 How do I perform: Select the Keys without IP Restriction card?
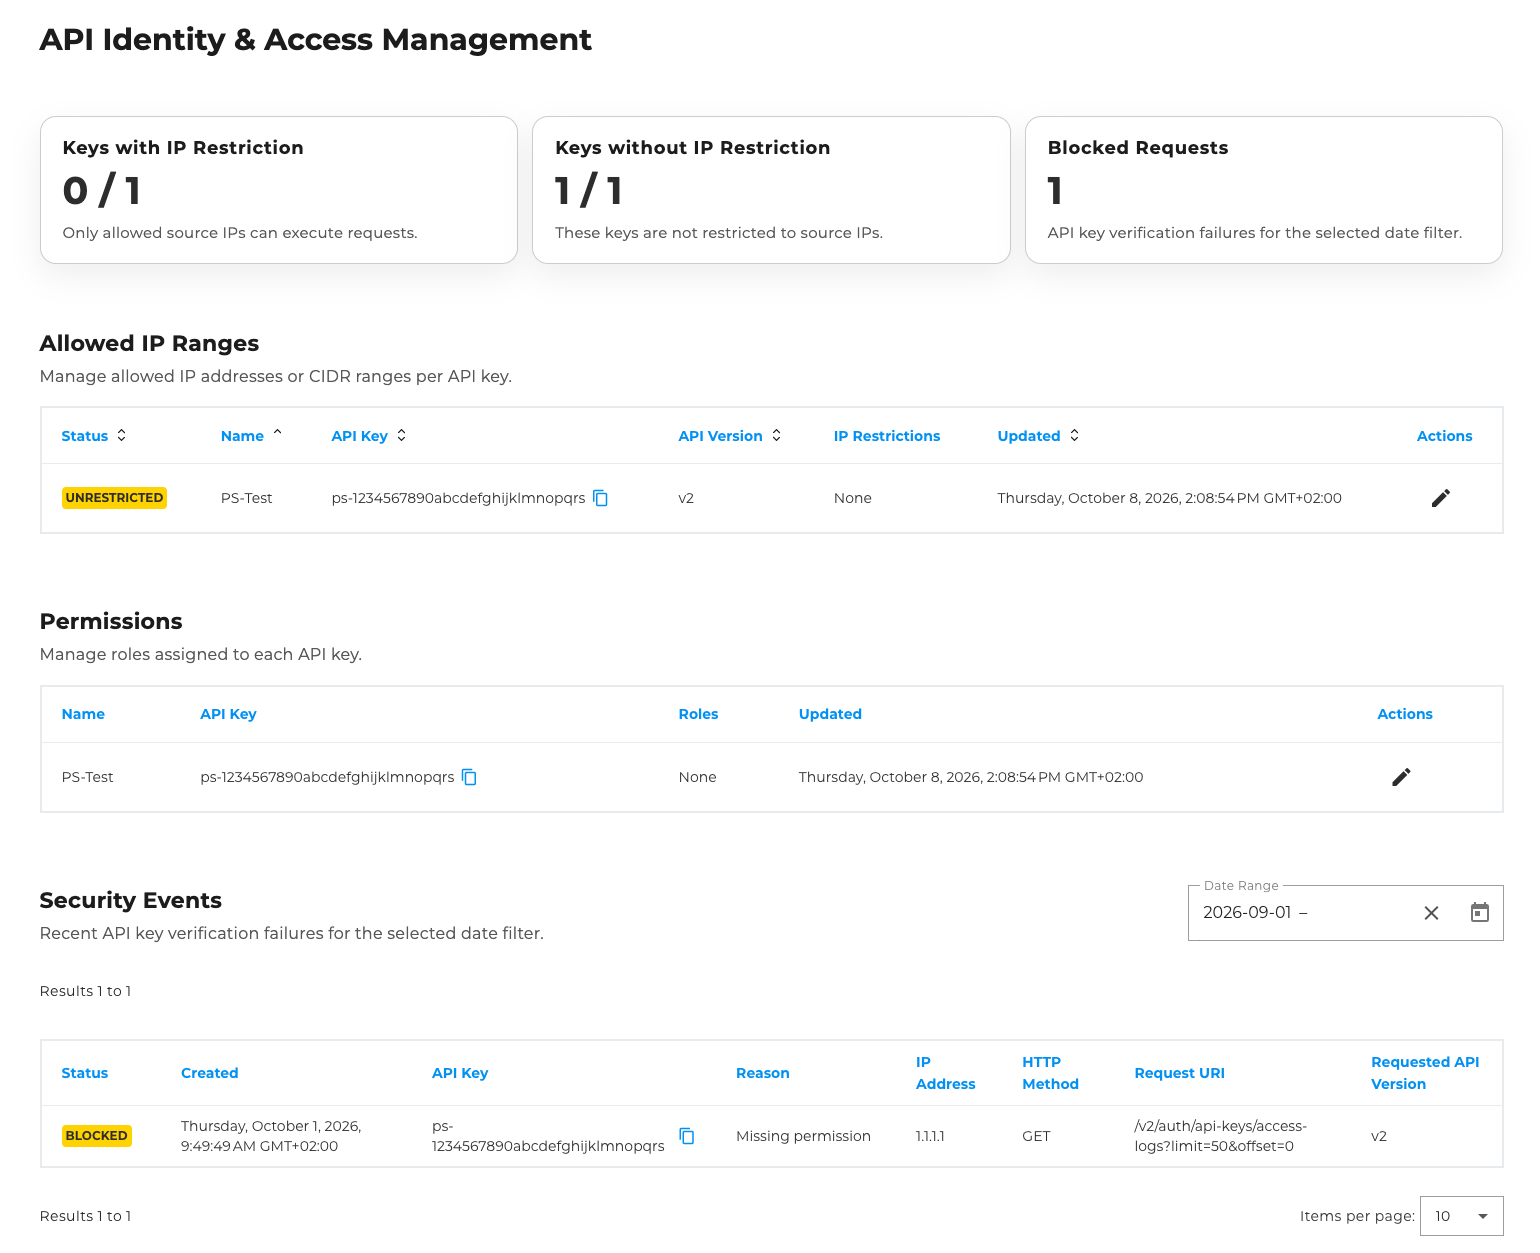click(x=771, y=190)
